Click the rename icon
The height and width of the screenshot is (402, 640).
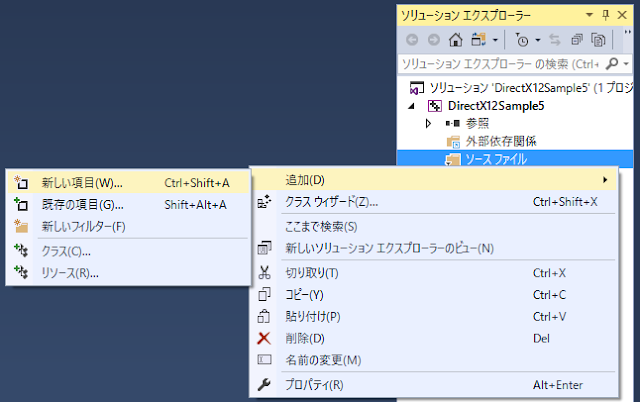(x=264, y=360)
